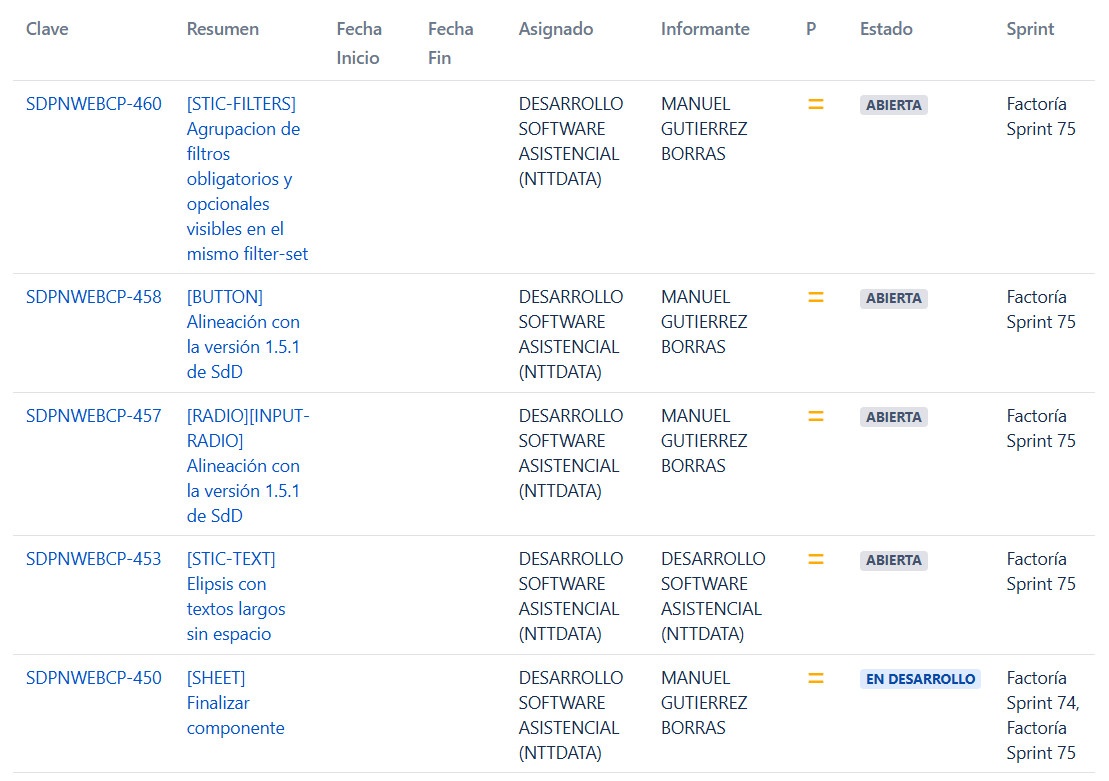Screen dimensions: 1109x781
Task: Open issue key SDPNWEBCP-457
Action: tap(93, 416)
